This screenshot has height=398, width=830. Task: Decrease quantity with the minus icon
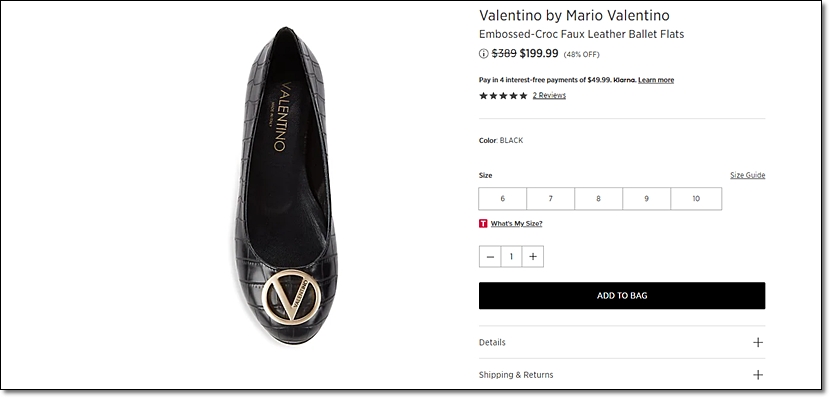(x=490, y=257)
